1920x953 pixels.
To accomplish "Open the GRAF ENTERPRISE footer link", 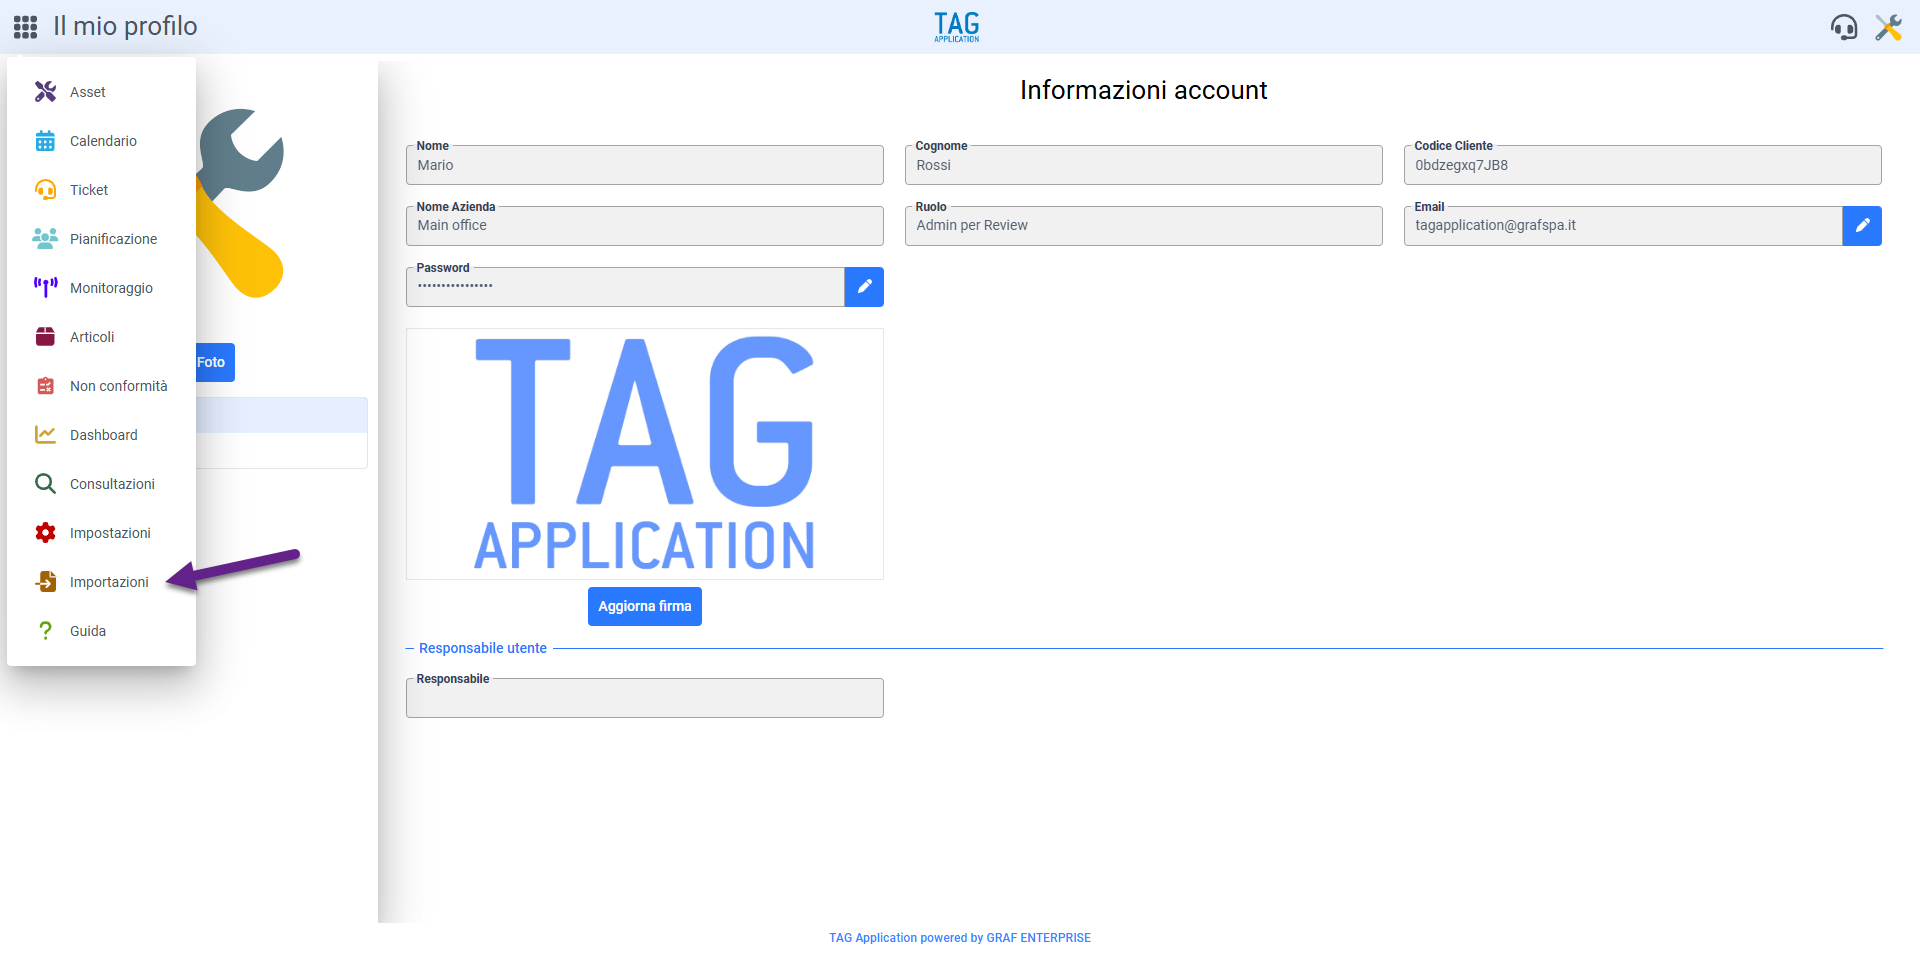I will 1038,938.
